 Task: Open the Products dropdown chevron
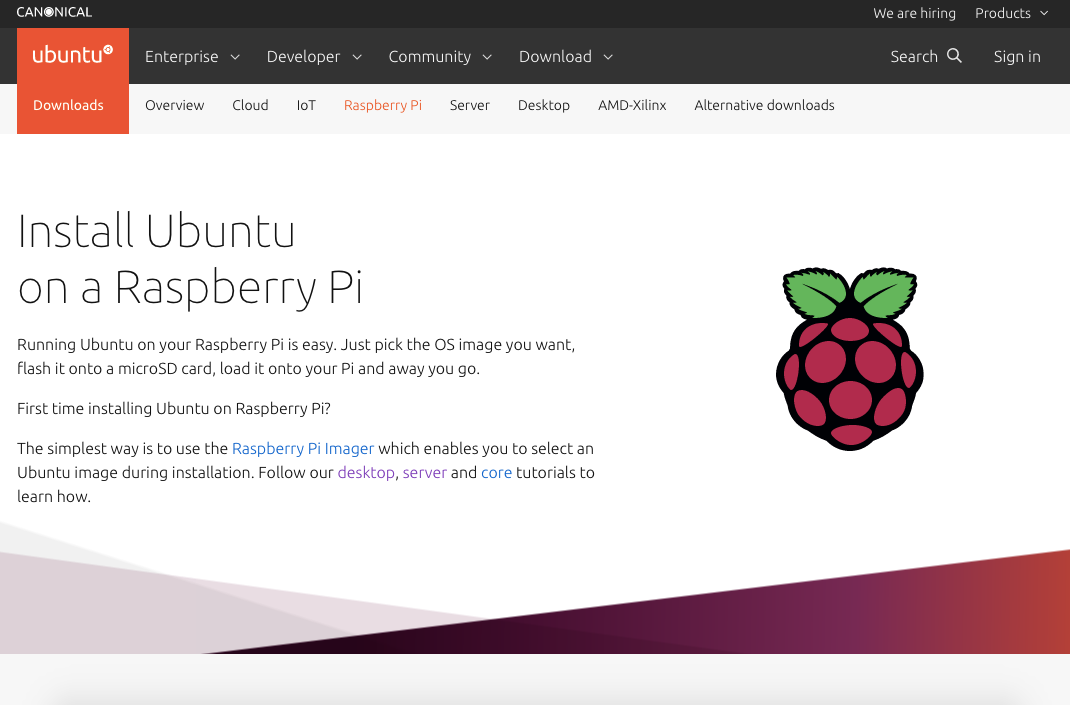[1044, 14]
